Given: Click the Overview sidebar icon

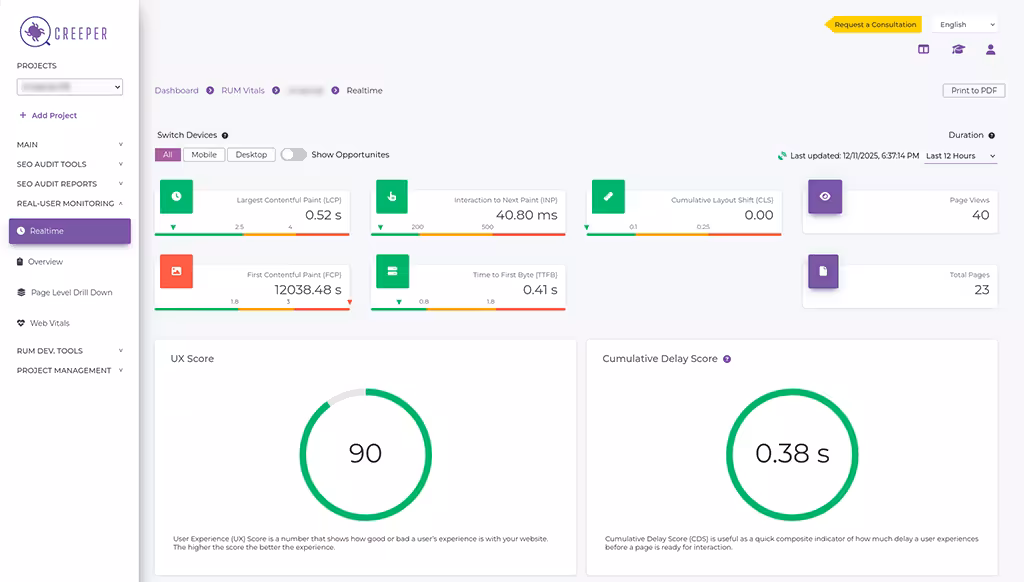Looking at the screenshot, I should pos(22,261).
